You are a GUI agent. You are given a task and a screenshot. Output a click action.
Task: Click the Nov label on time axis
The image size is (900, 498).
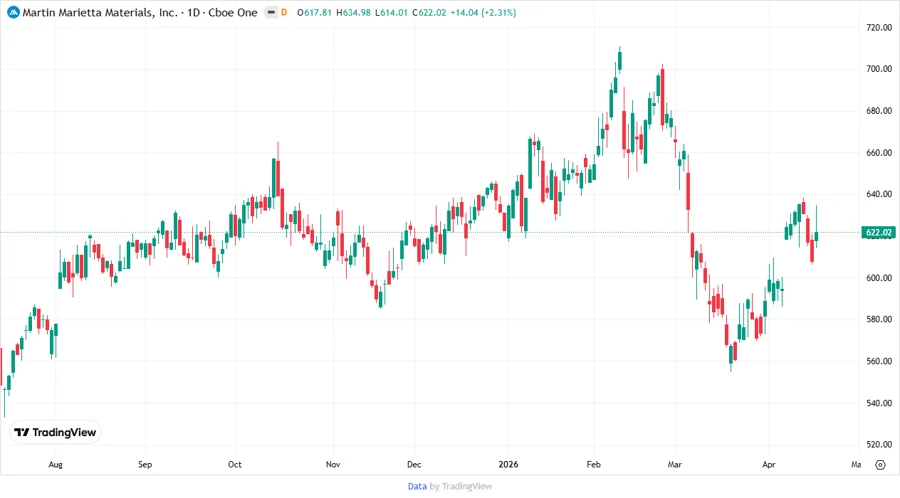(333, 464)
